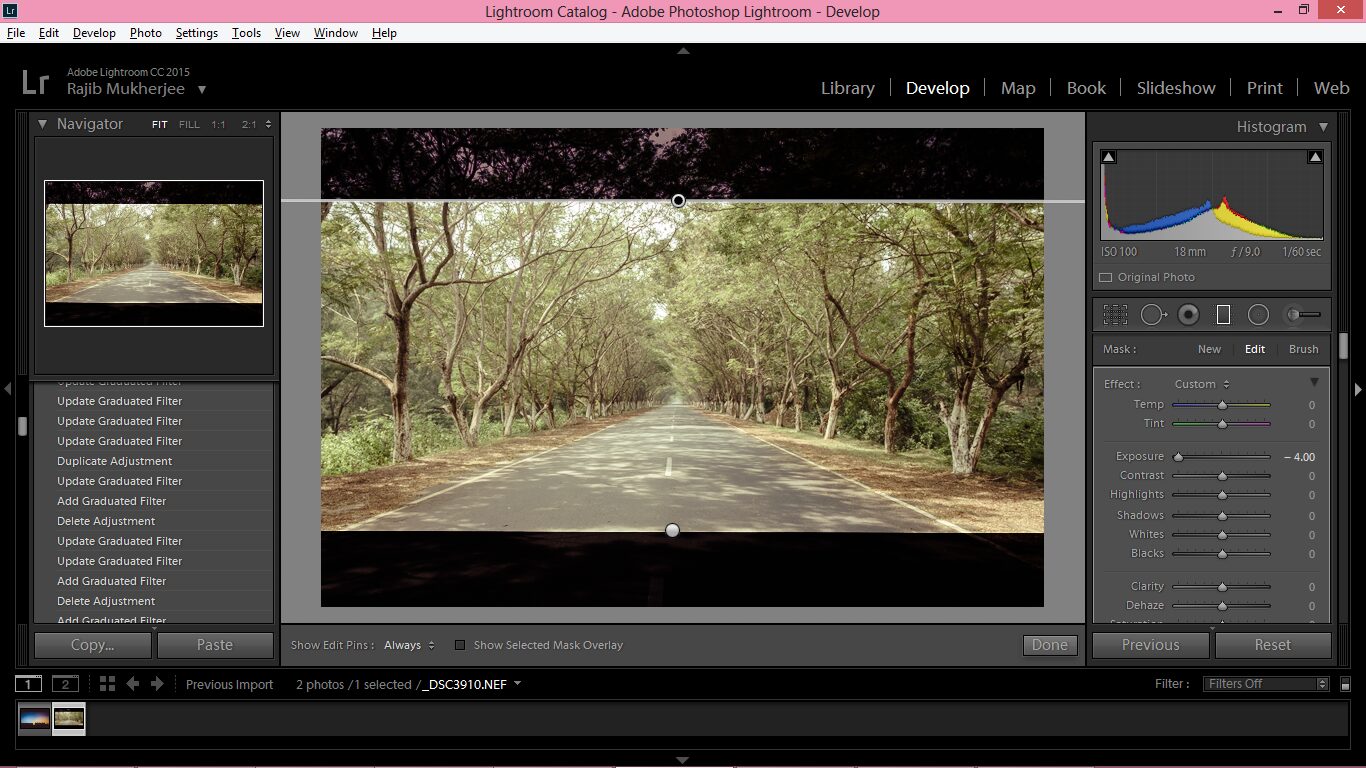This screenshot has height=768, width=1366.
Task: Open the Settings menu
Action: [196, 33]
